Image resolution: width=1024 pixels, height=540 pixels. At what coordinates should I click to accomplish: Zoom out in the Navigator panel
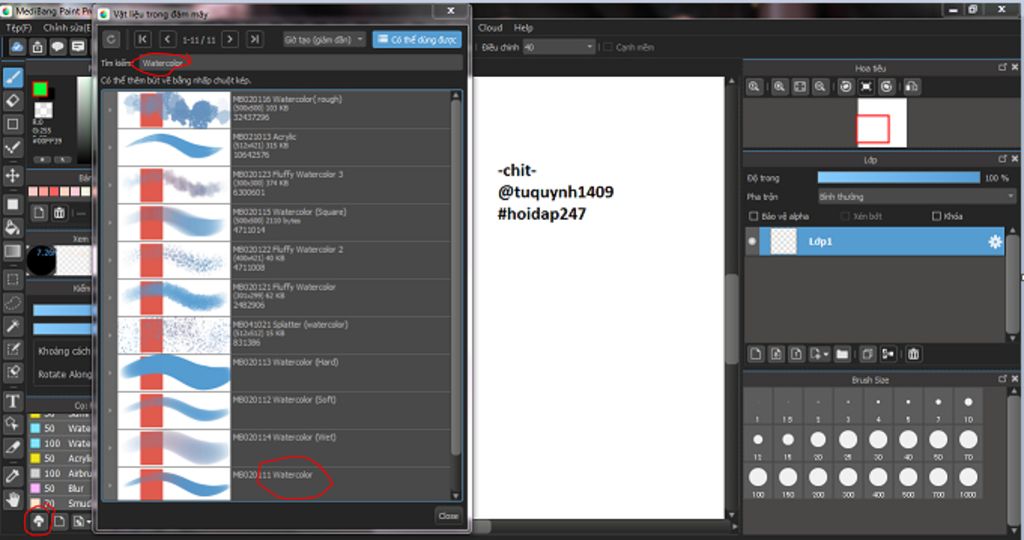[820, 87]
